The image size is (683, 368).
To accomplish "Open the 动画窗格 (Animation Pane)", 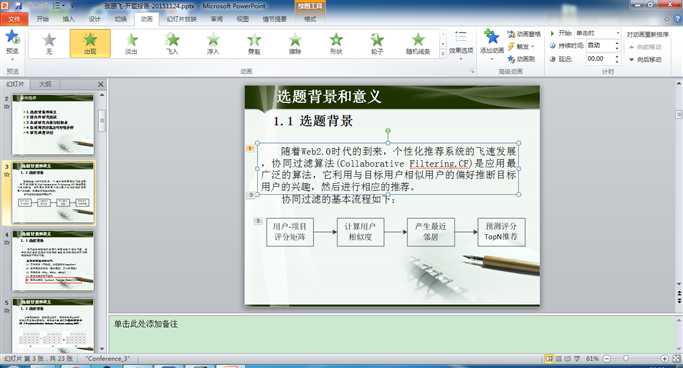I will [x=524, y=34].
